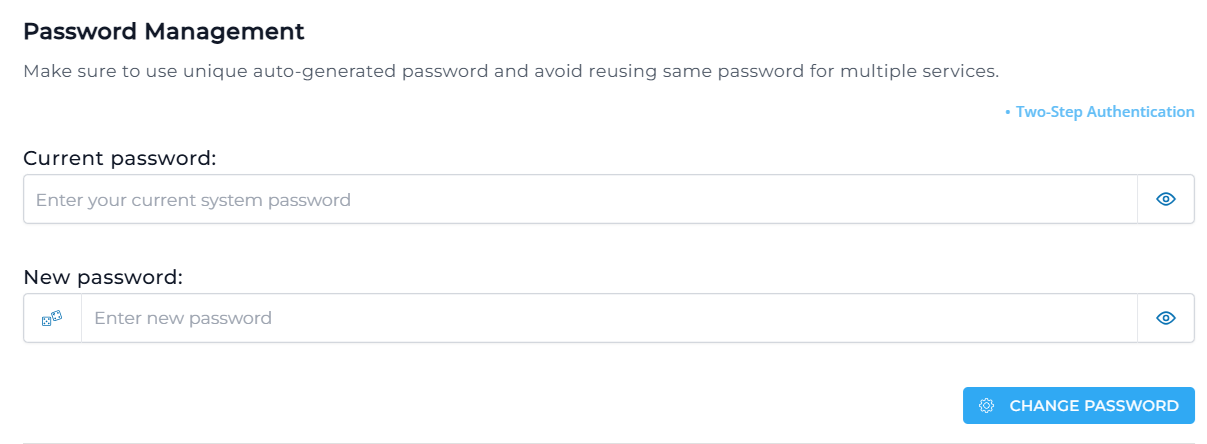Reveal the current password with eye icon
The height and width of the screenshot is (444, 1207).
[1165, 199]
